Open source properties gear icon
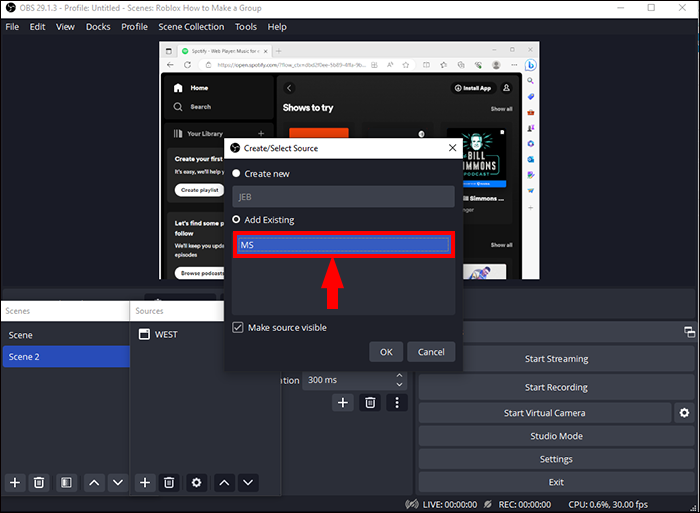Viewport: 700px width, 513px height. (196, 483)
